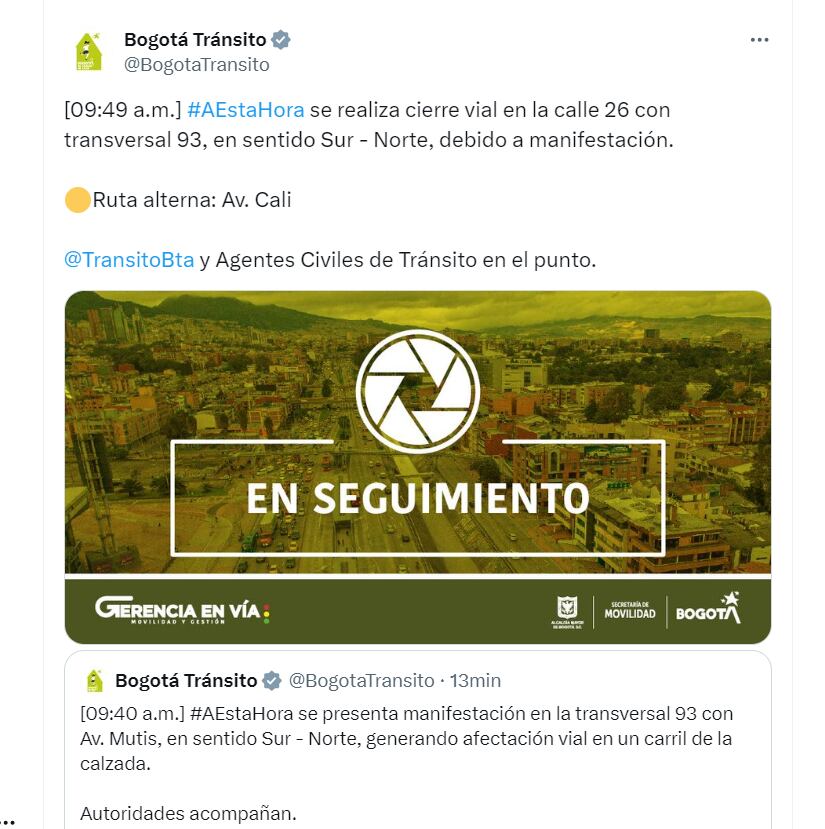The width and height of the screenshot is (825, 829).
Task: Click the Gerencia en Vía logo
Action: (182, 610)
